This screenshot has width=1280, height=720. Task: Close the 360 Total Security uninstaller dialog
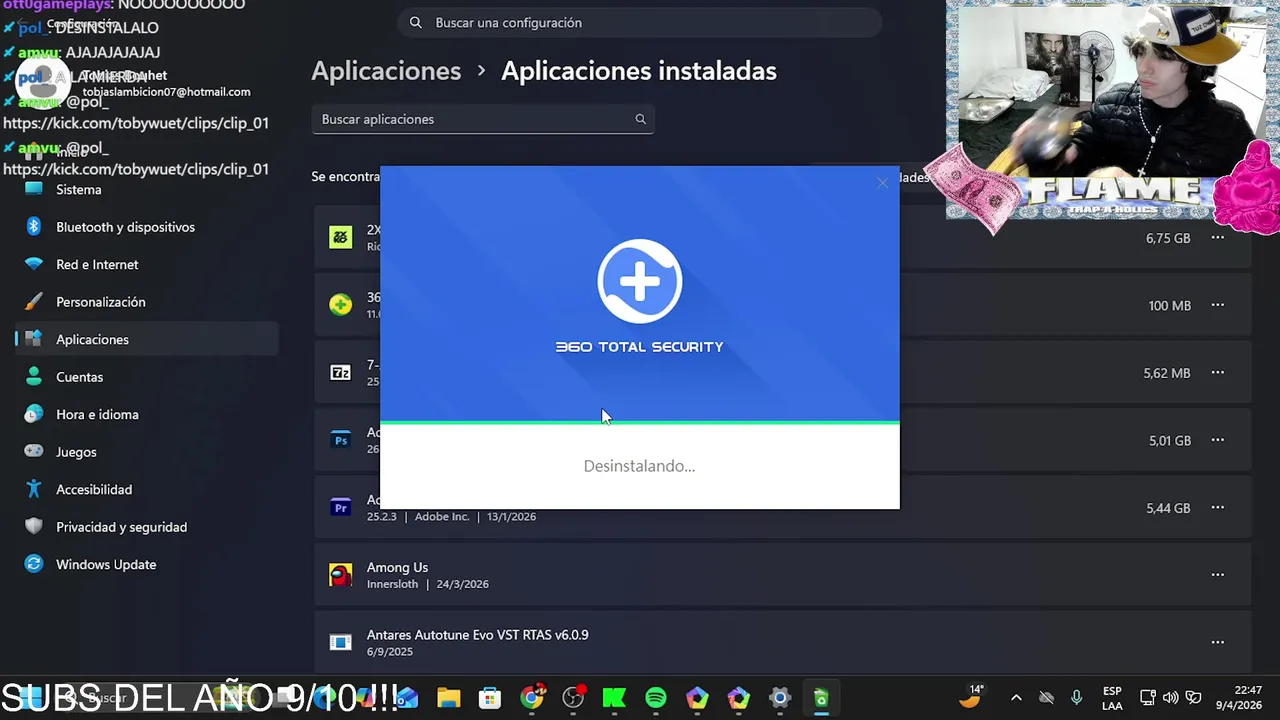pos(882,183)
